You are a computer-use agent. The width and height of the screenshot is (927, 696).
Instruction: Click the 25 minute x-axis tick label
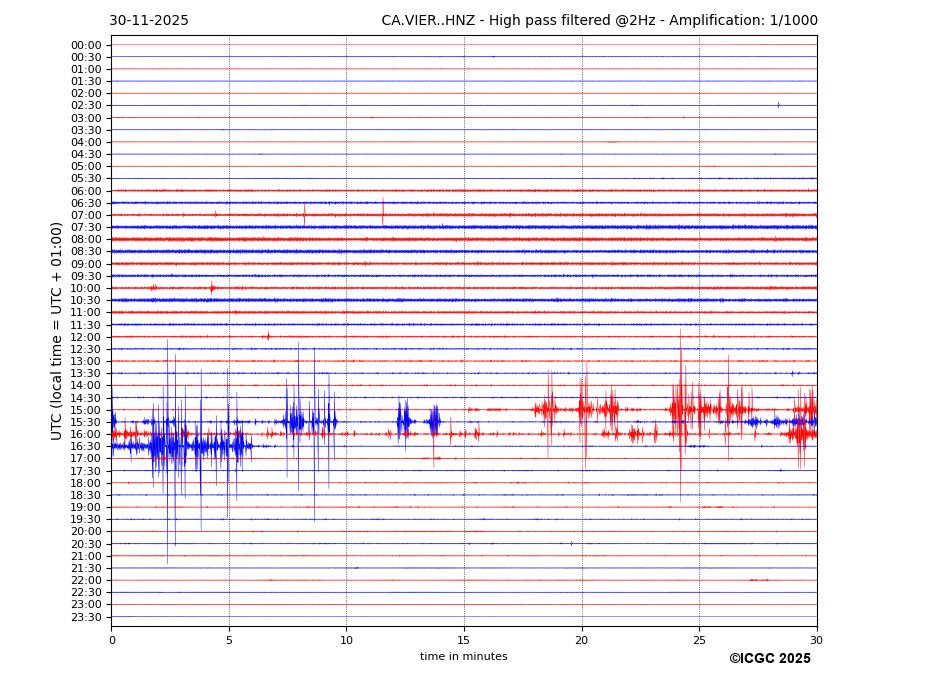[x=699, y=640]
